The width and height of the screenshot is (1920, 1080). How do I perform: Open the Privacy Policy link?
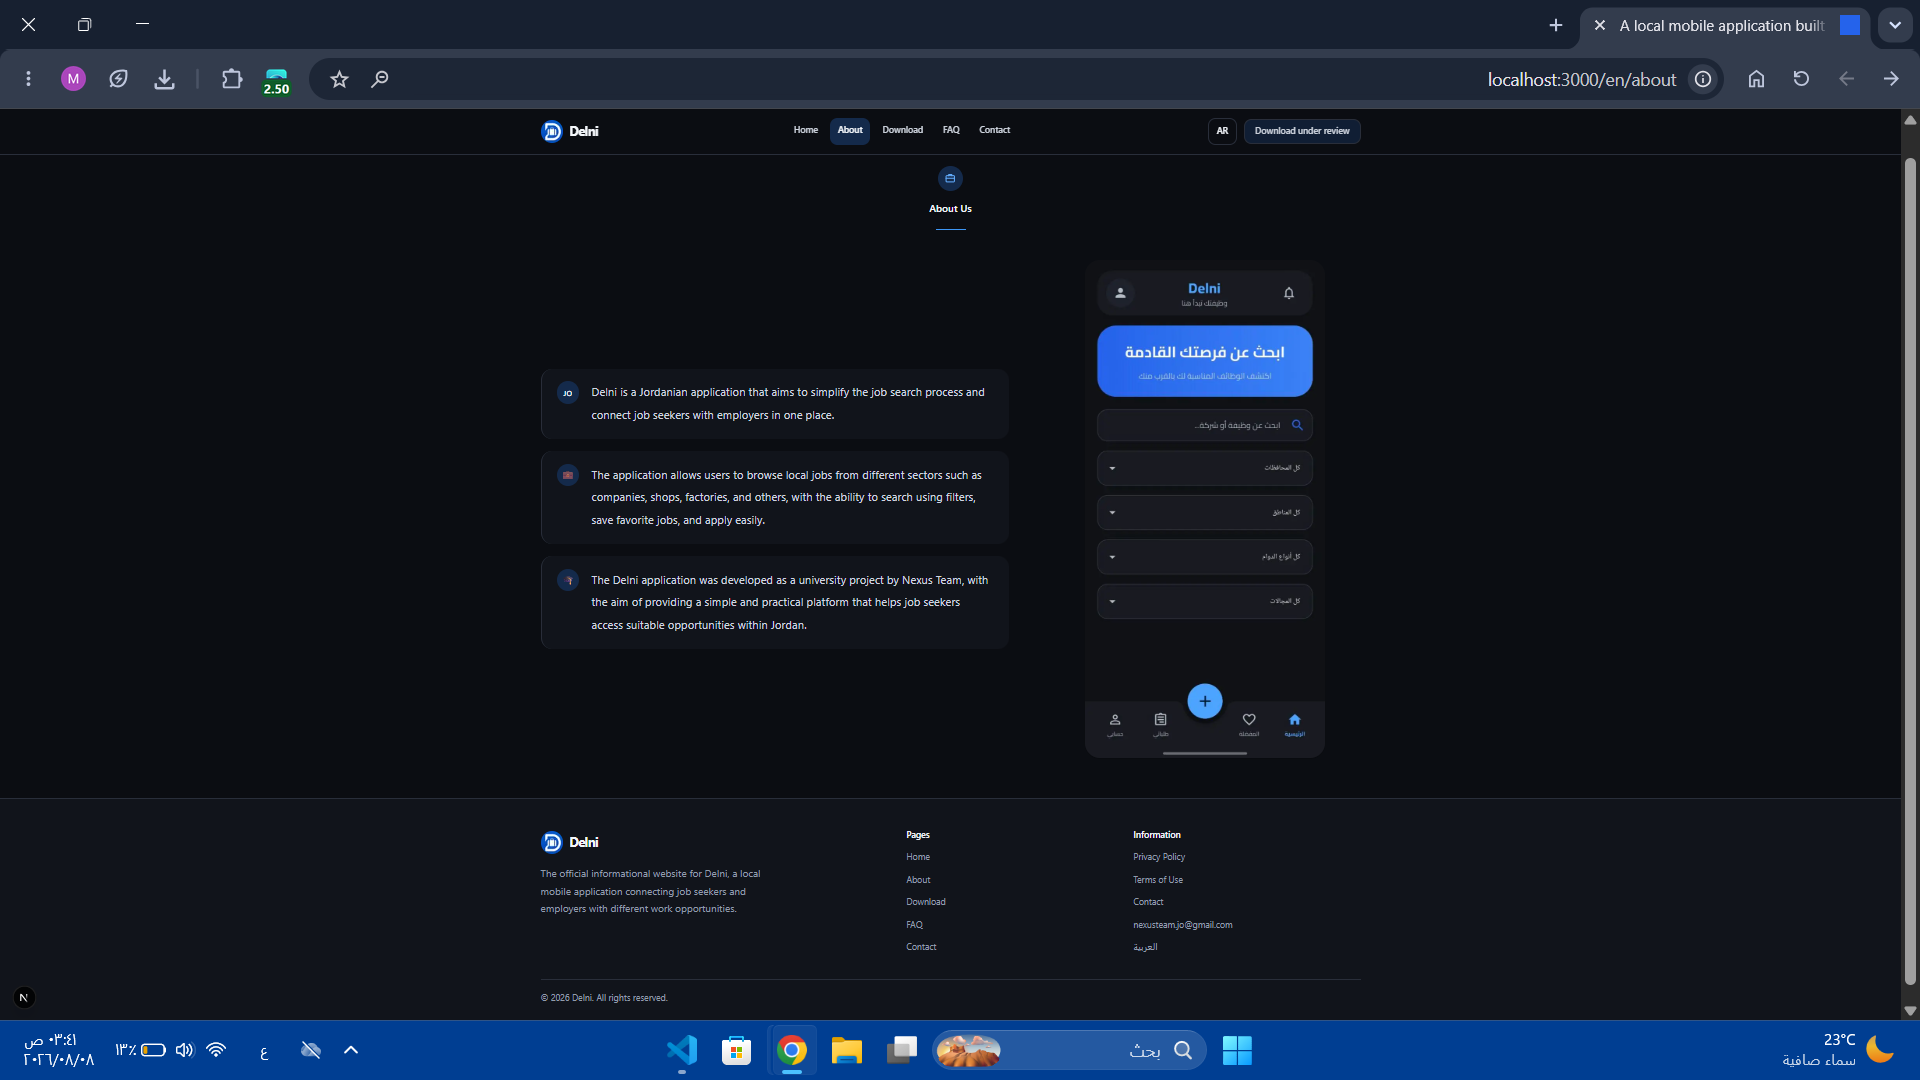tap(1159, 857)
